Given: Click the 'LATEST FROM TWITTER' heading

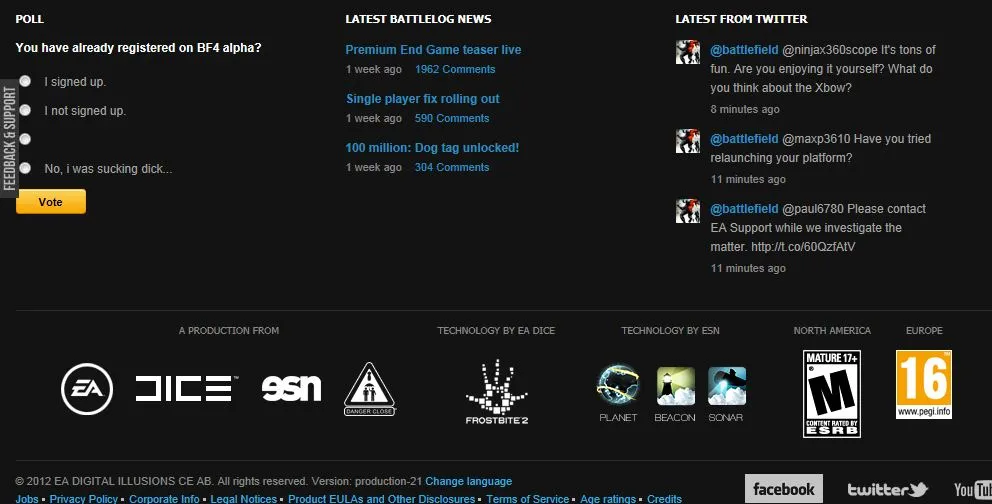Looking at the screenshot, I should tap(741, 19).
